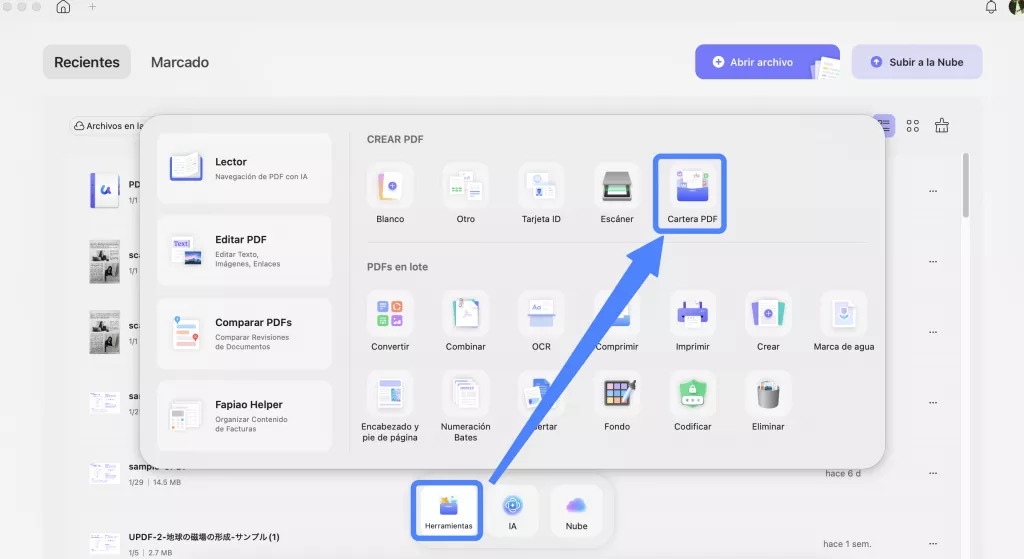Open the IA assistant dock button

pos(513,511)
